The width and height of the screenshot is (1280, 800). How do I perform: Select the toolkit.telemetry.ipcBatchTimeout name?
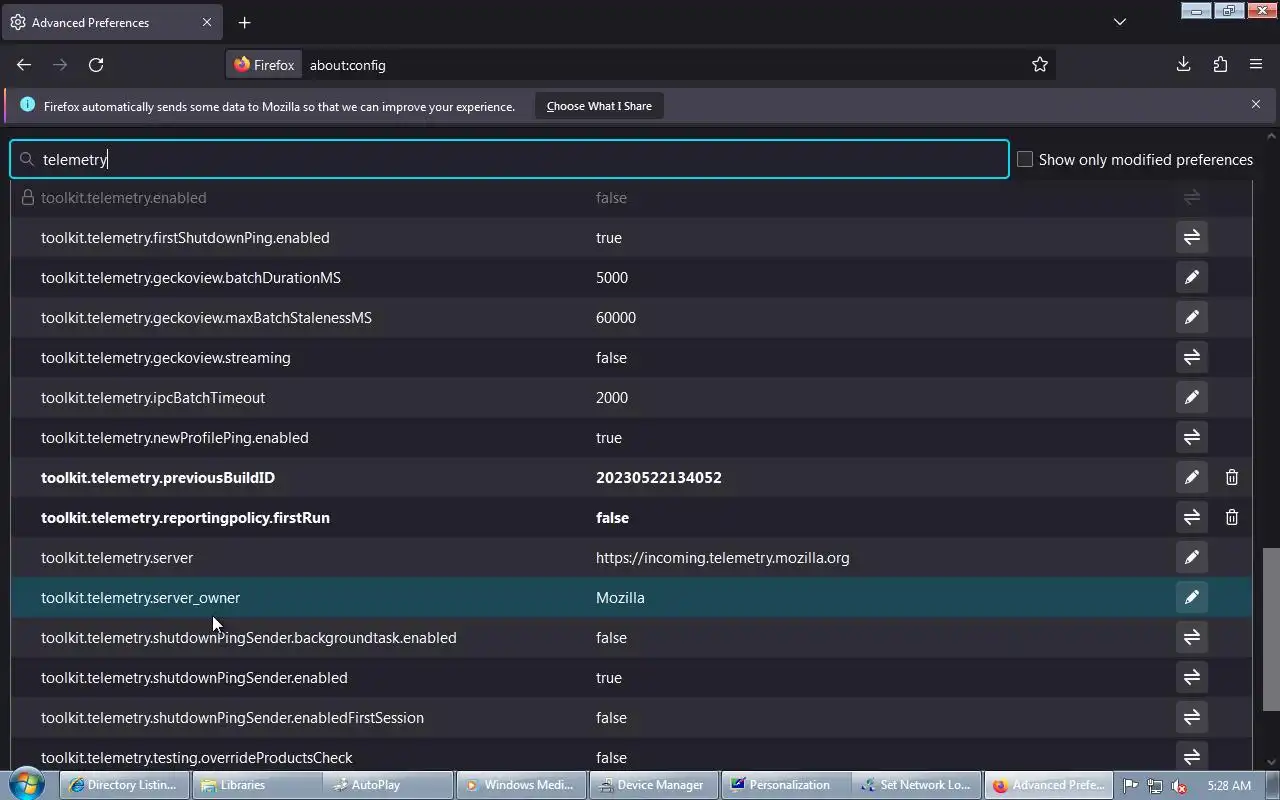tap(152, 397)
